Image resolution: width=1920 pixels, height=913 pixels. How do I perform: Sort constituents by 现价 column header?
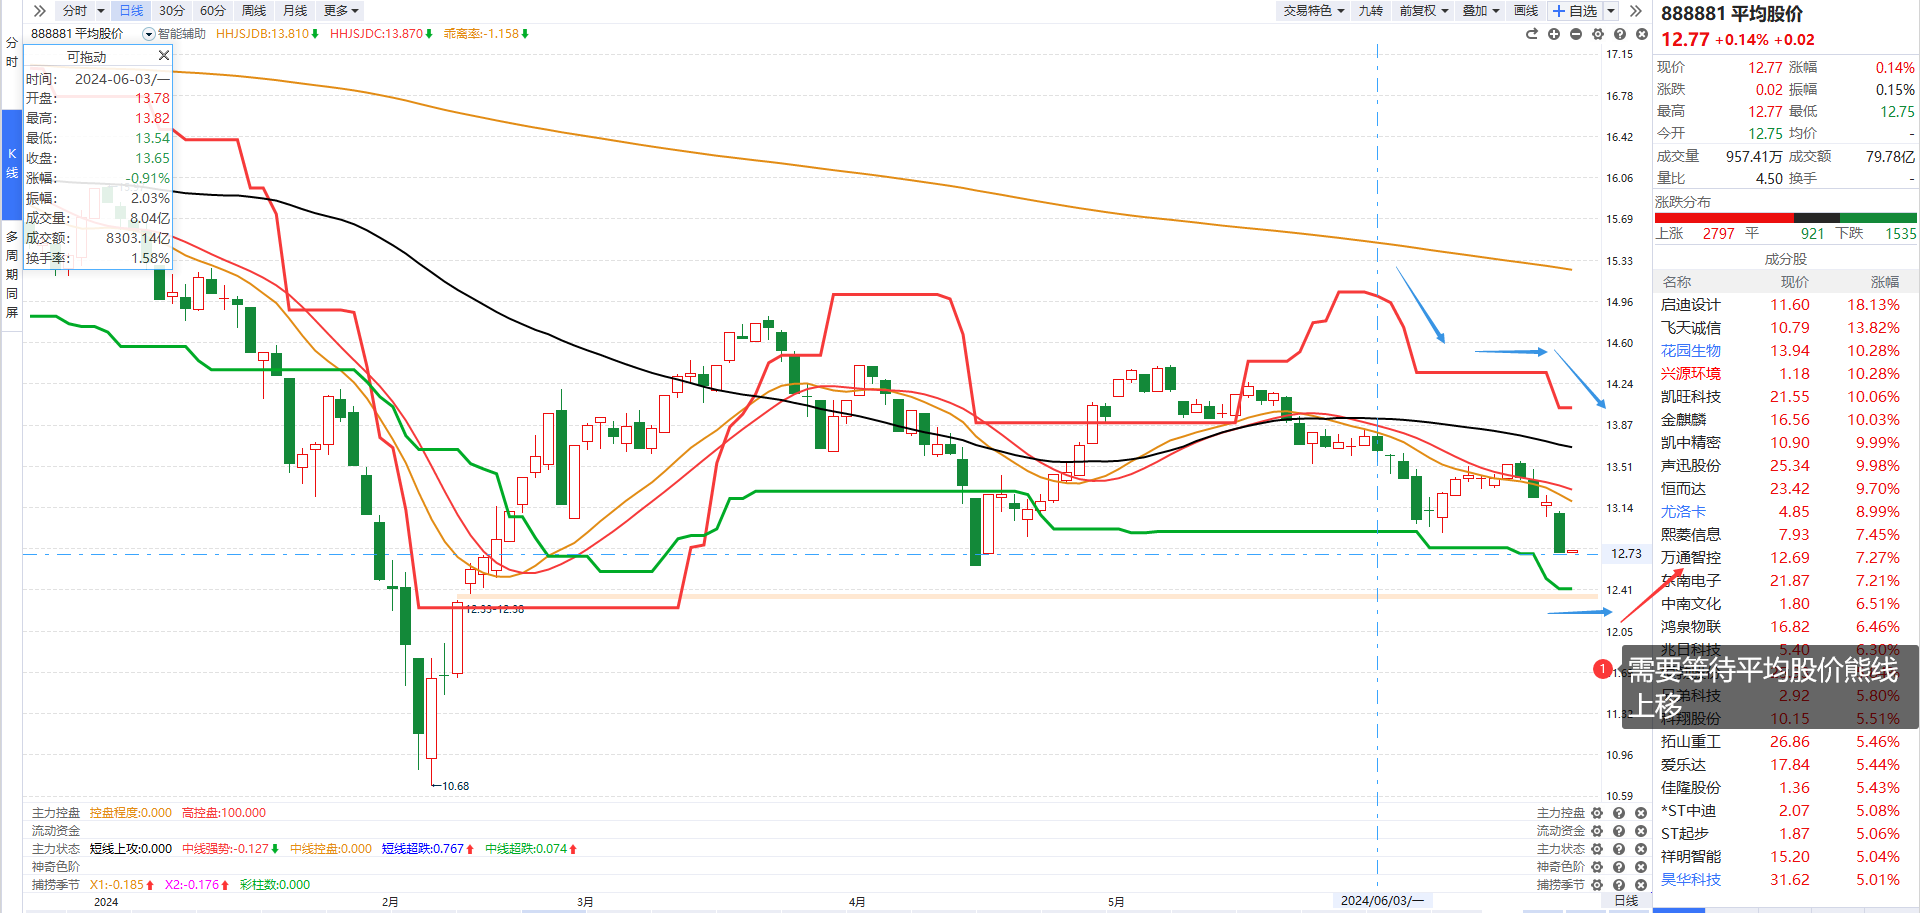tap(1795, 282)
